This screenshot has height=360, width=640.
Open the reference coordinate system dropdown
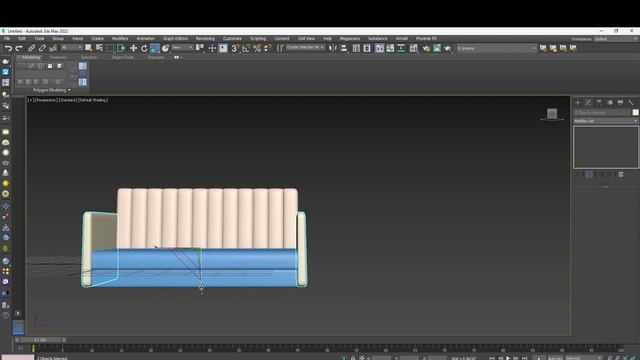(x=182, y=48)
